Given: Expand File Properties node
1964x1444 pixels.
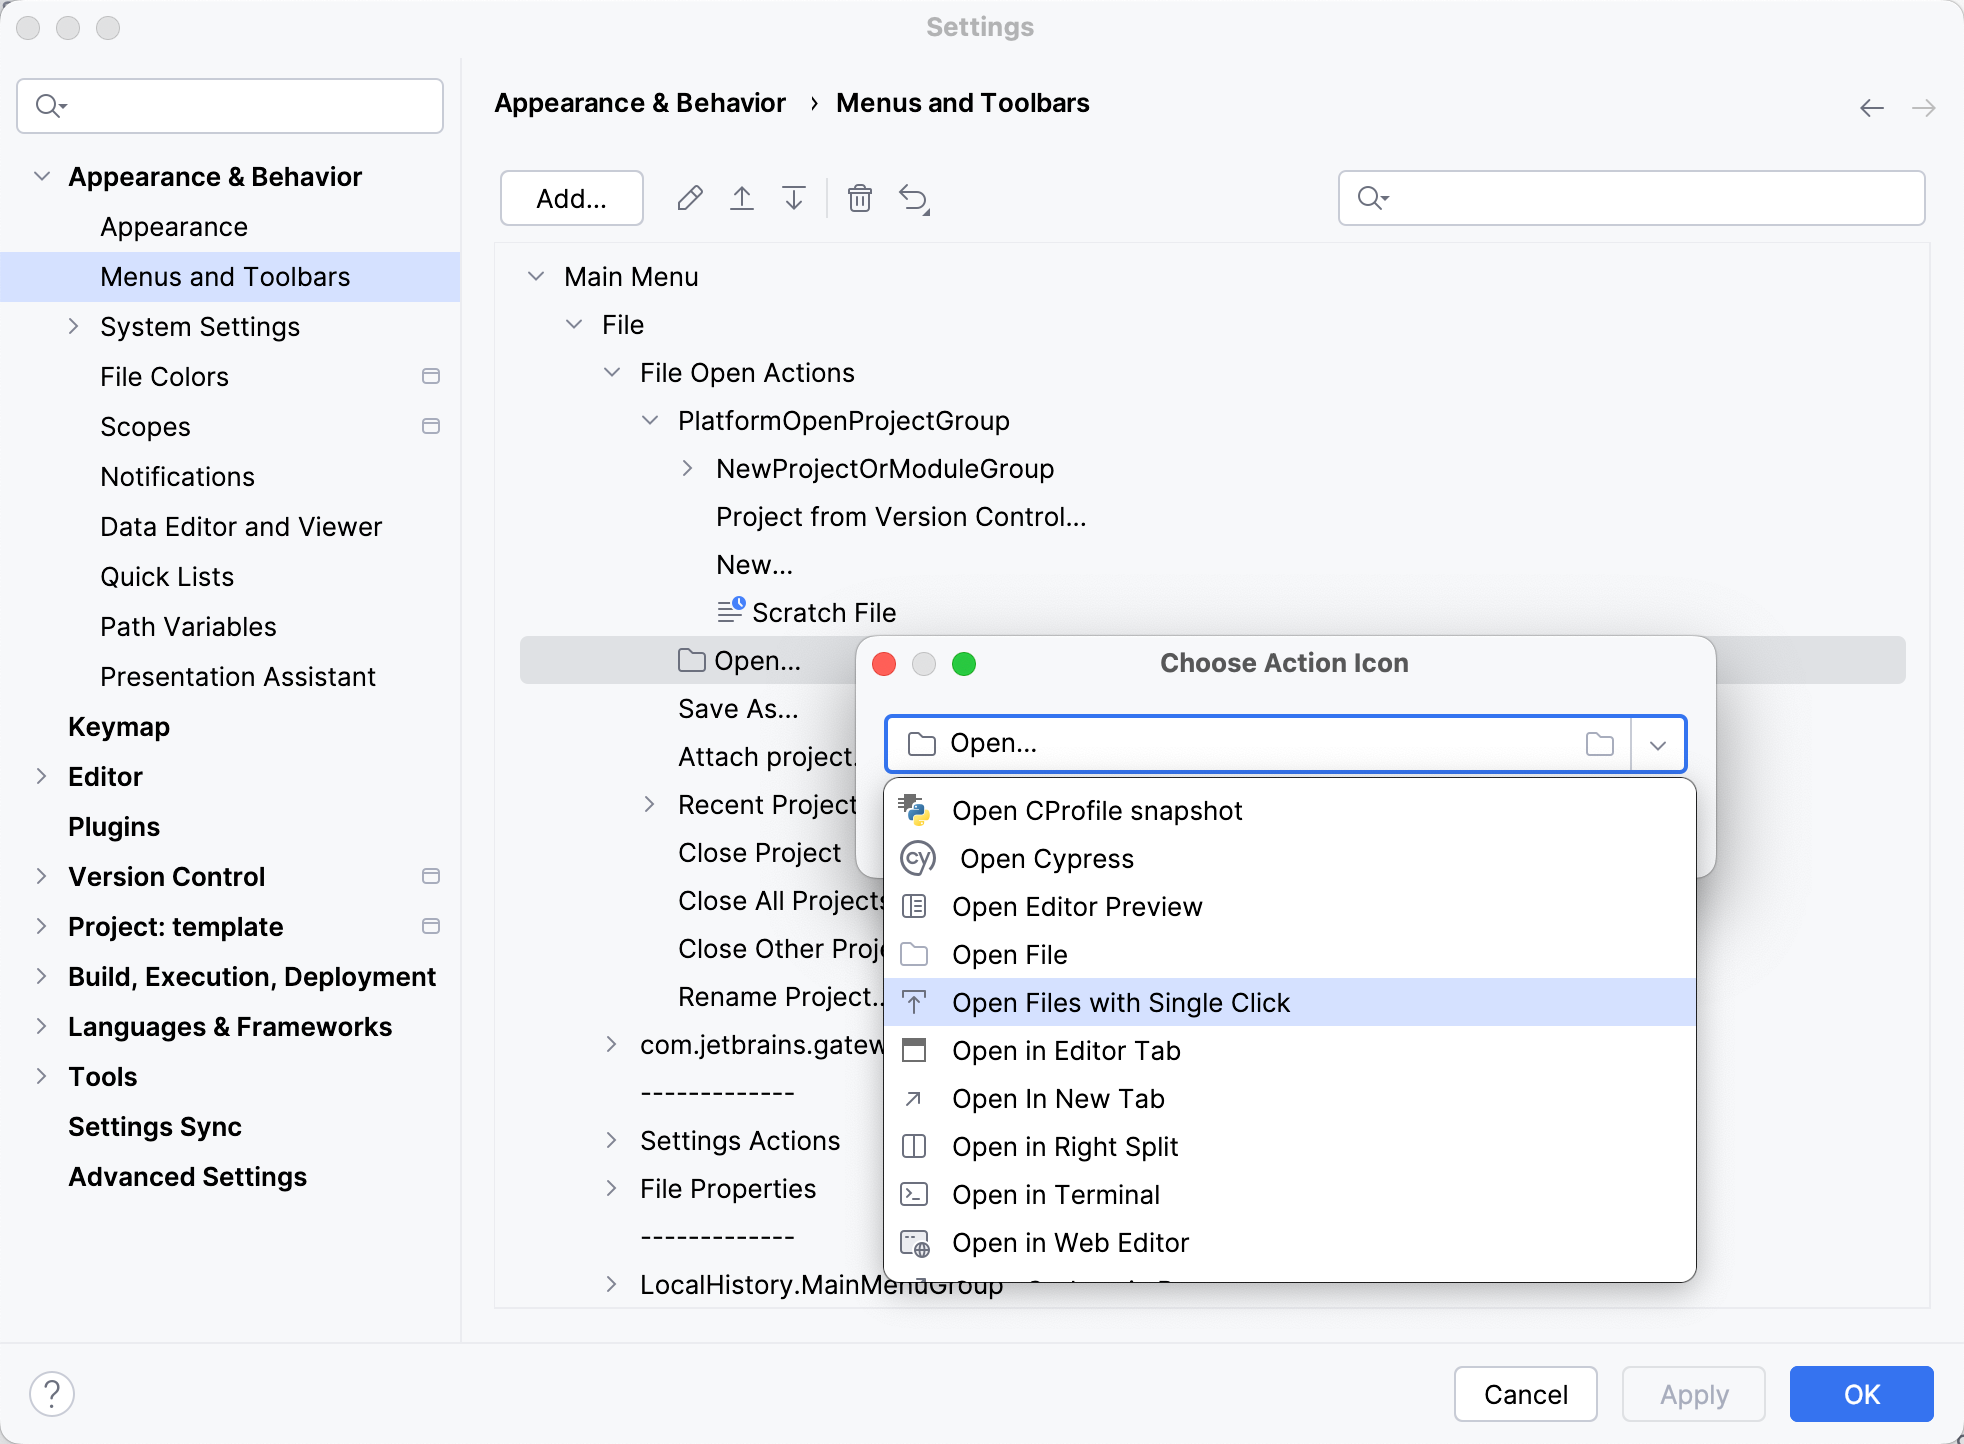Looking at the screenshot, I should coord(612,1188).
